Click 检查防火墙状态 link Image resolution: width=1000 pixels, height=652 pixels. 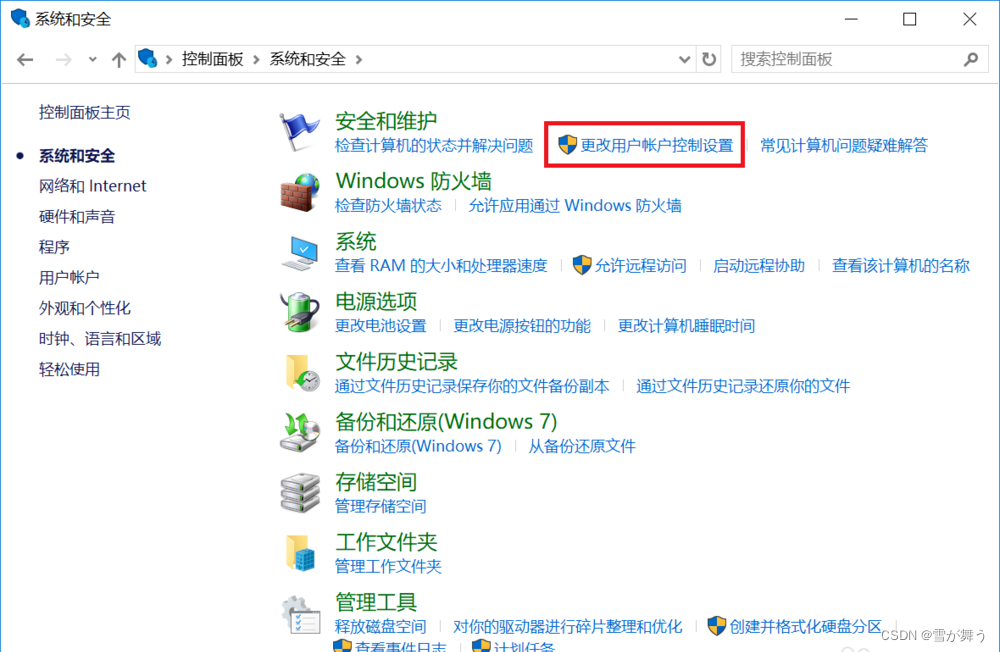(388, 205)
